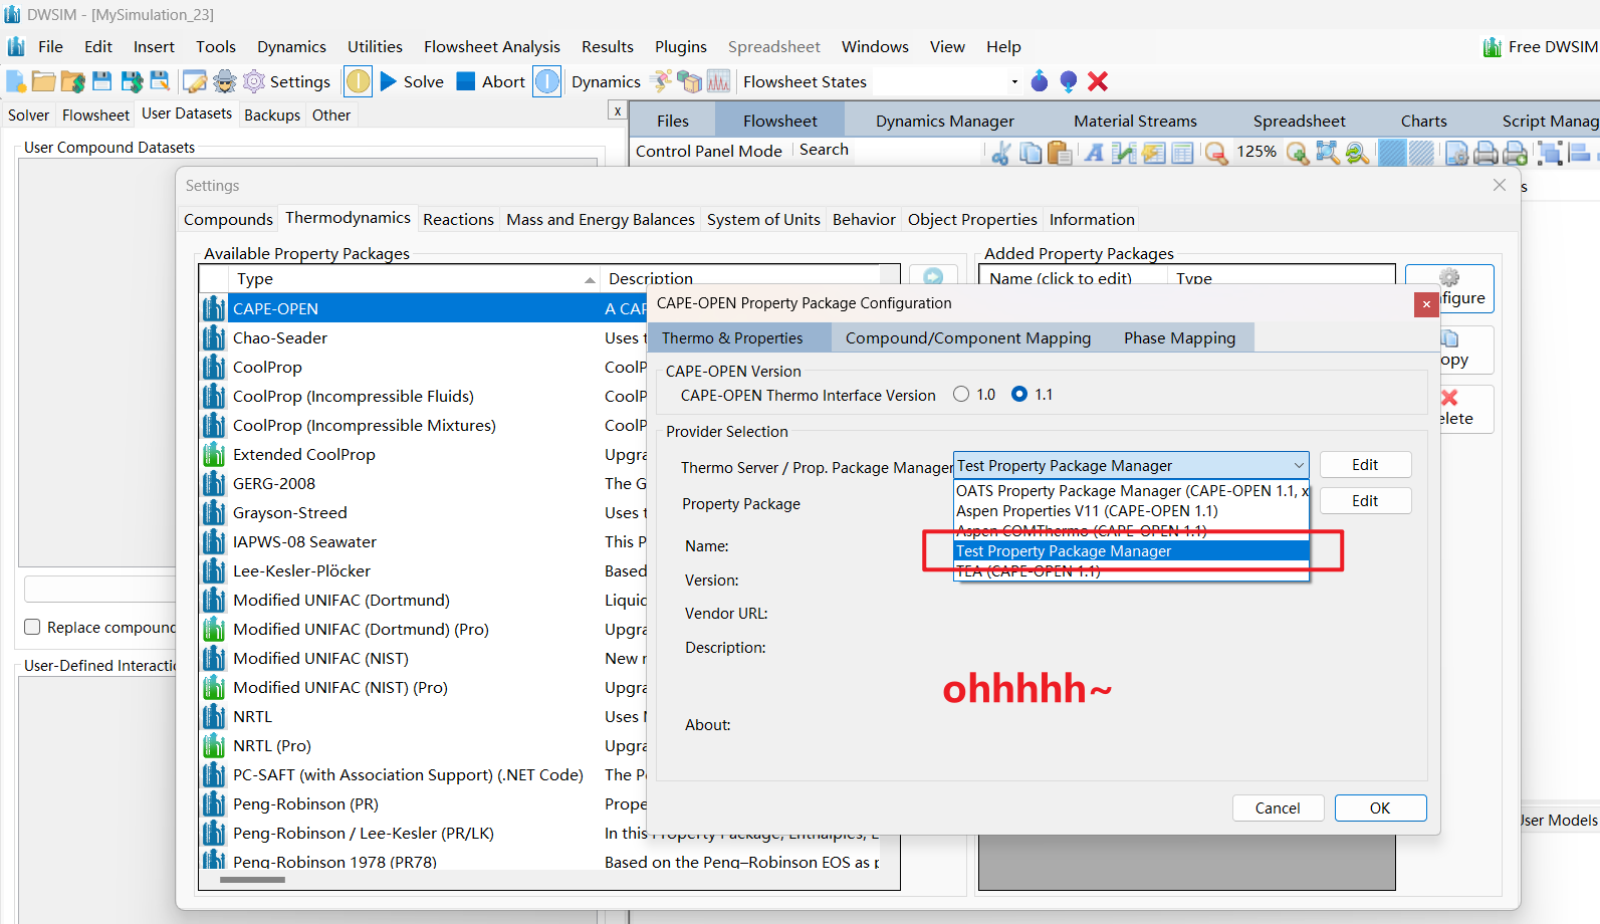The image size is (1600, 924).
Task: Click the Free DWSIM link
Action: tap(1540, 47)
